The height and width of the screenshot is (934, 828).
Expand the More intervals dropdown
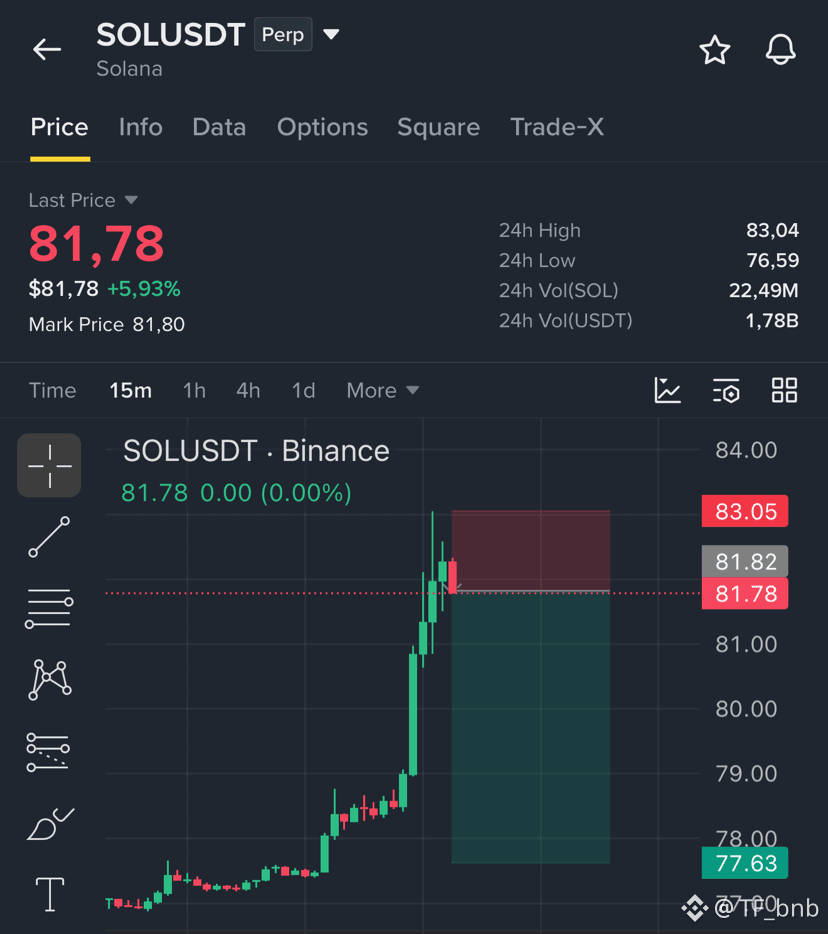click(382, 391)
